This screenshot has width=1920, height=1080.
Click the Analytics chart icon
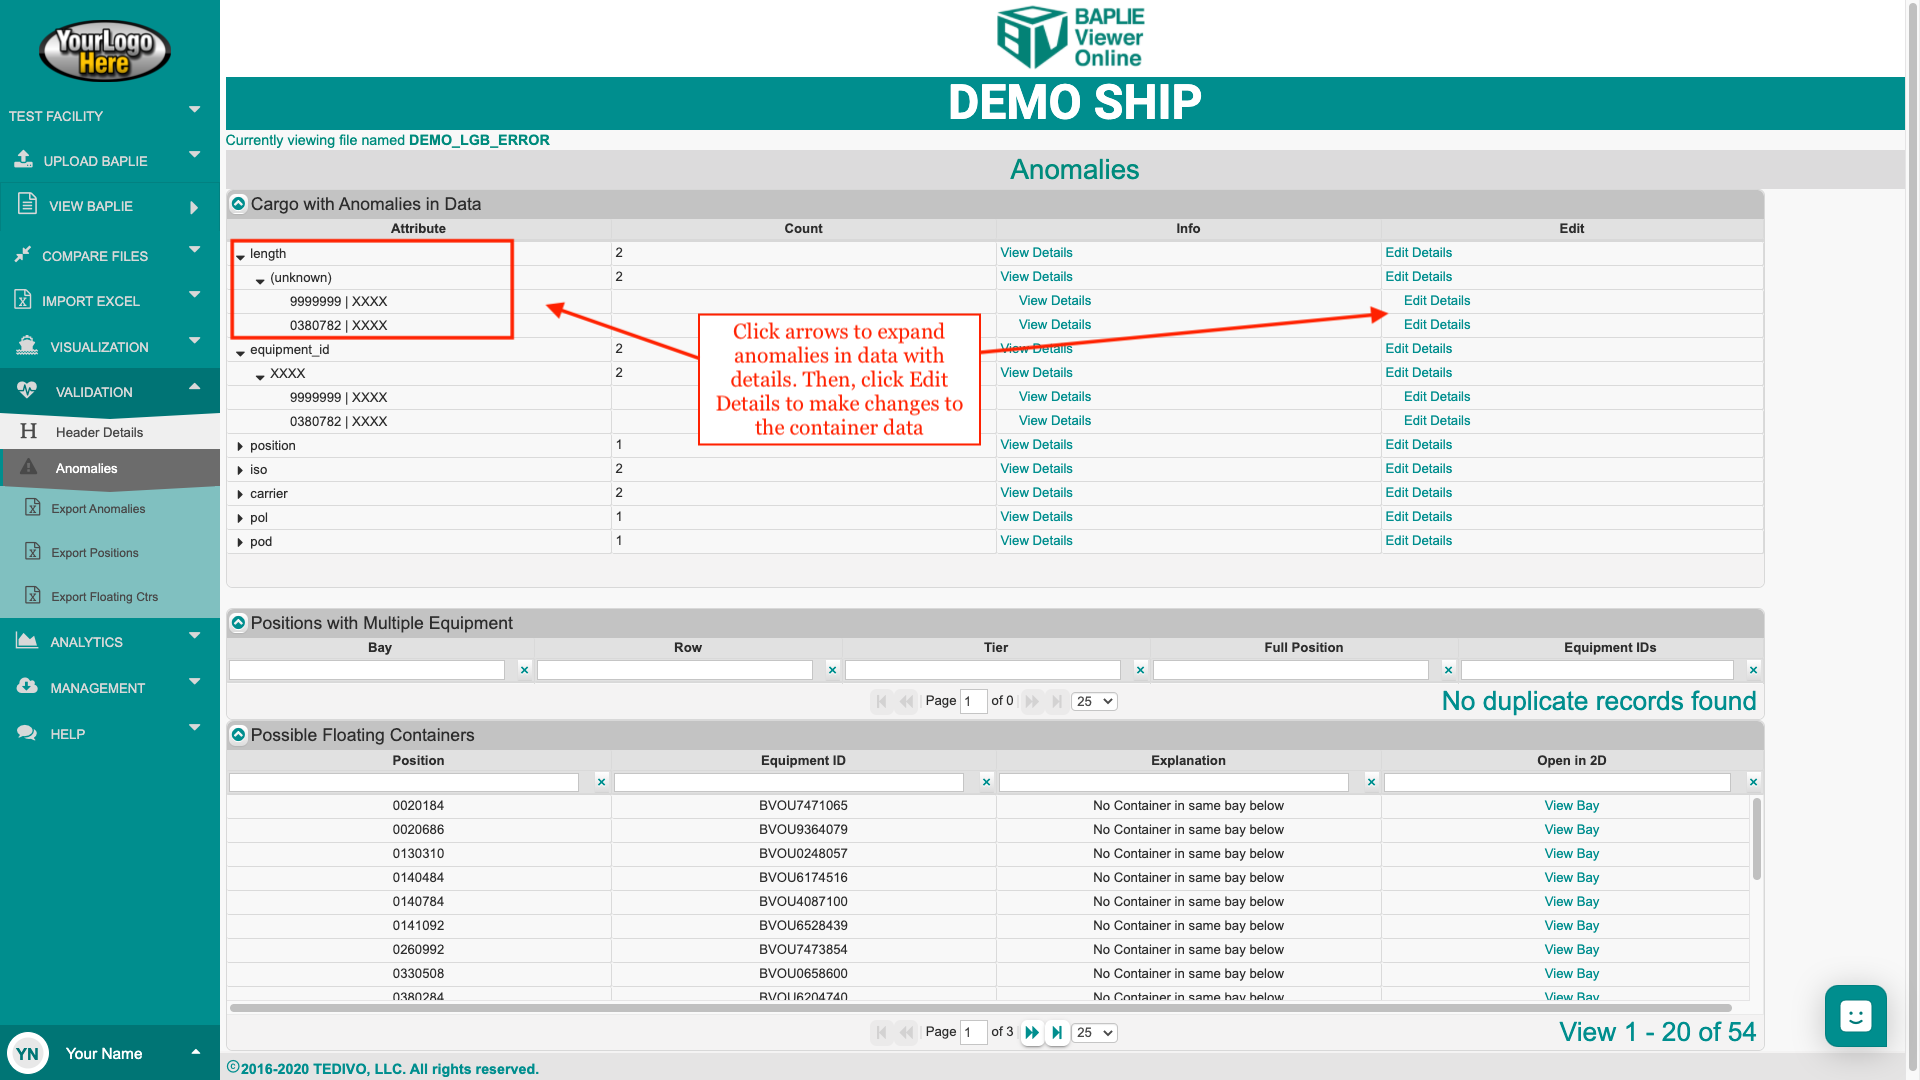pos(27,641)
